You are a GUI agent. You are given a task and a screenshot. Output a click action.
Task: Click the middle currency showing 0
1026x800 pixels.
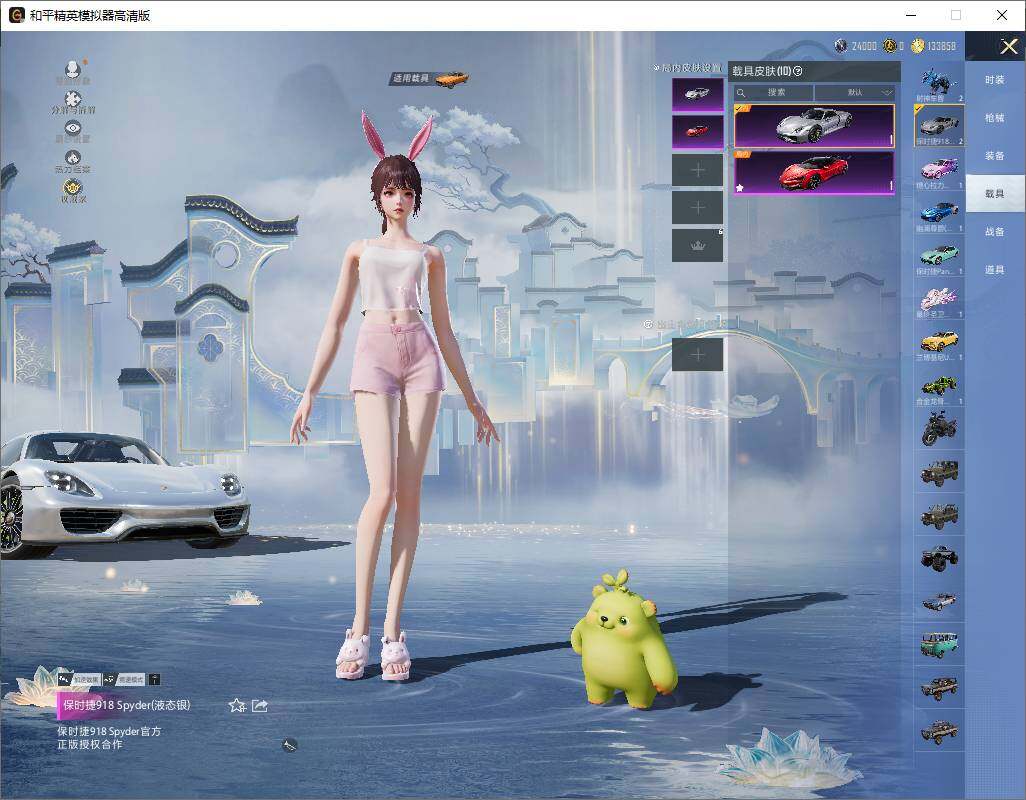point(894,46)
